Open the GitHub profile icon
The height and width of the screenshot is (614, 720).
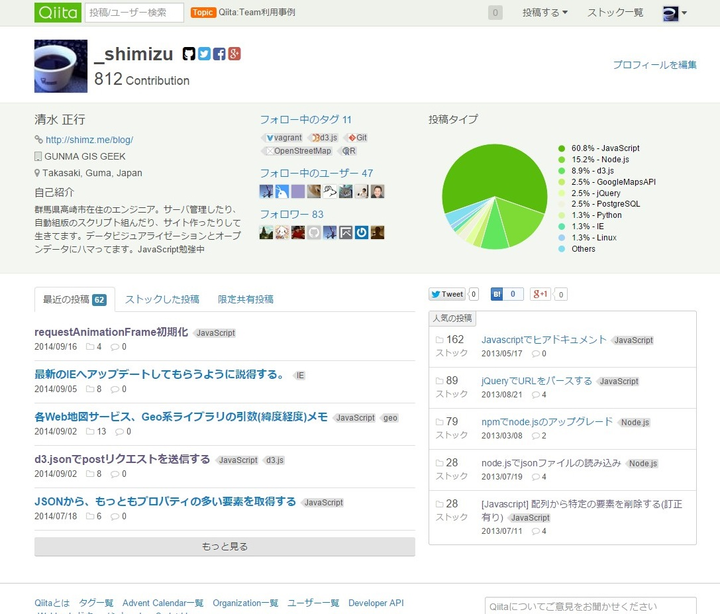pos(189,54)
